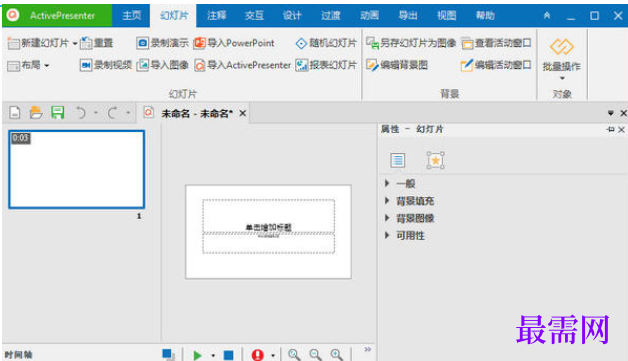The width and height of the screenshot is (628, 361).
Task: Play the timeline preview
Action: click(x=197, y=355)
